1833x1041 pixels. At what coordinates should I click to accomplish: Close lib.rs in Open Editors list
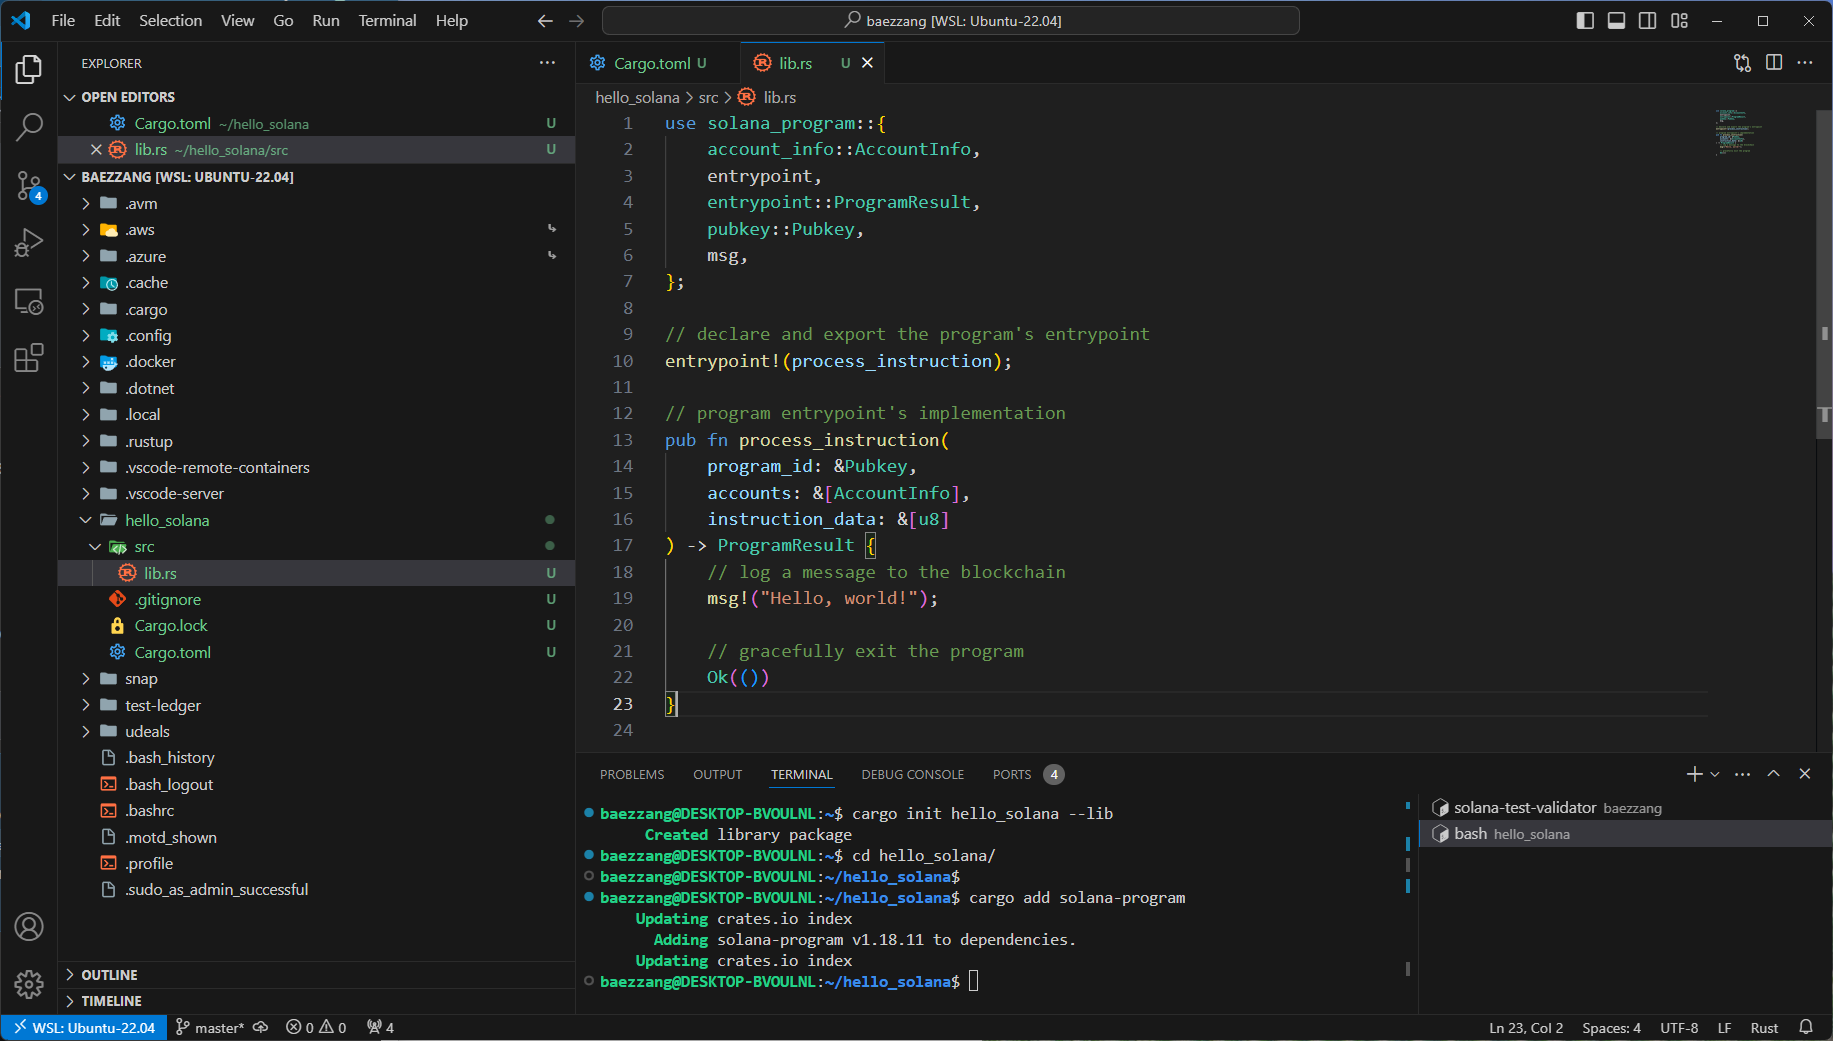click(96, 150)
